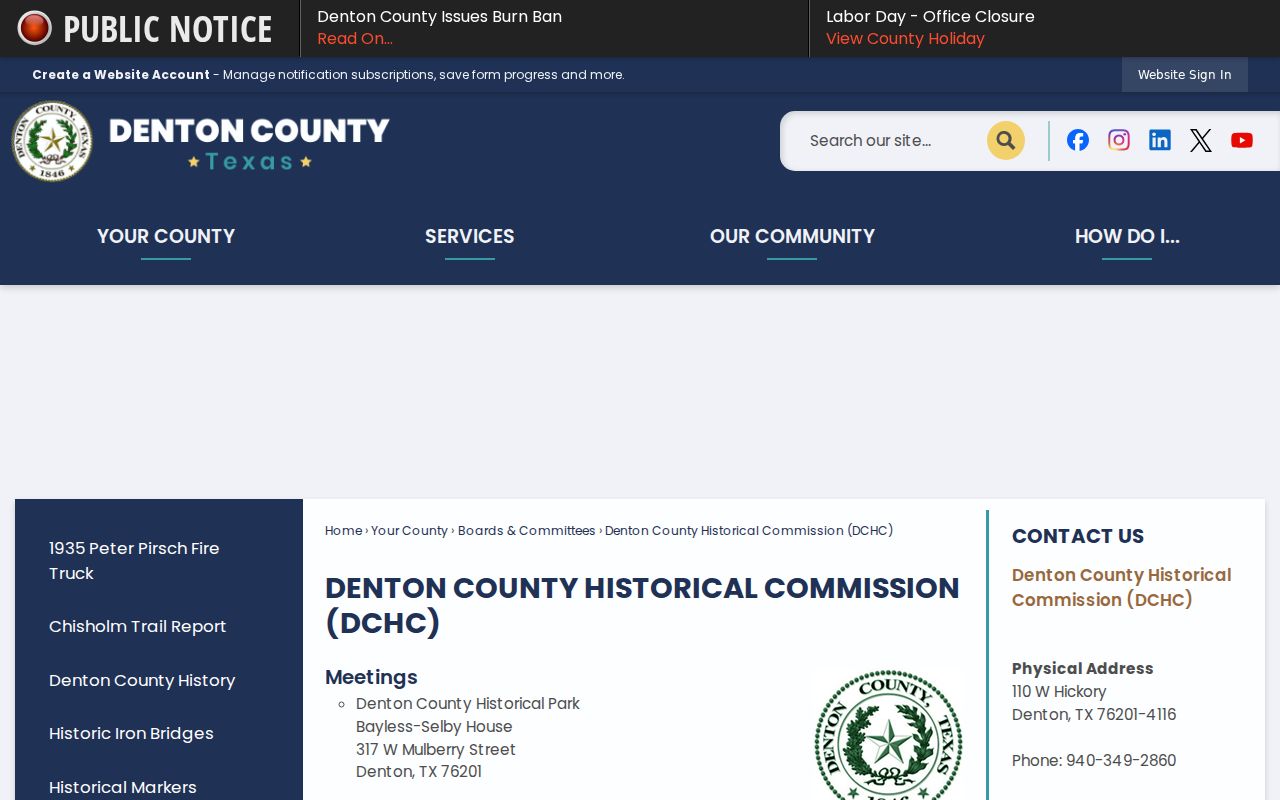Open the Your County menu
The image size is (1280, 800).
(166, 237)
